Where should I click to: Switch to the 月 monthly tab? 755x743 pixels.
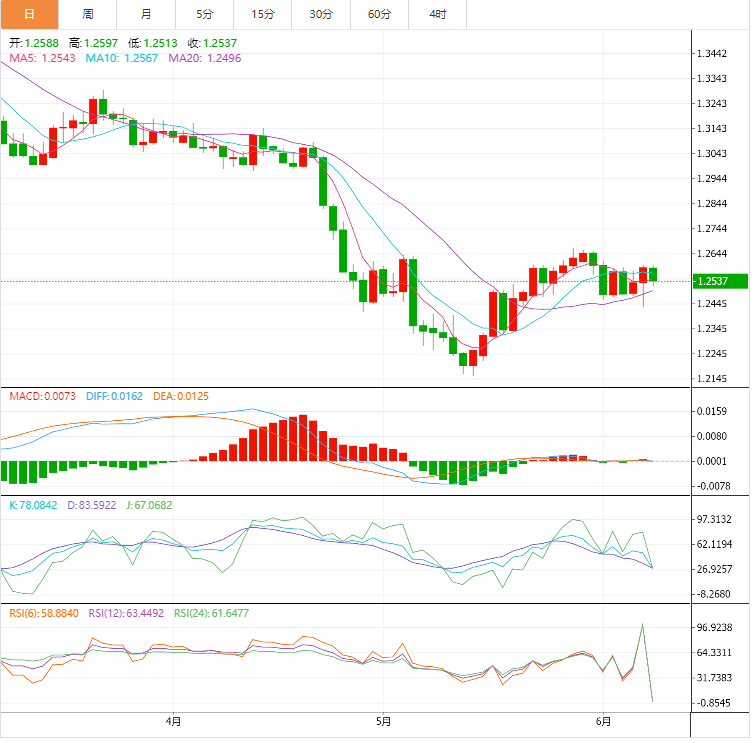[146, 14]
